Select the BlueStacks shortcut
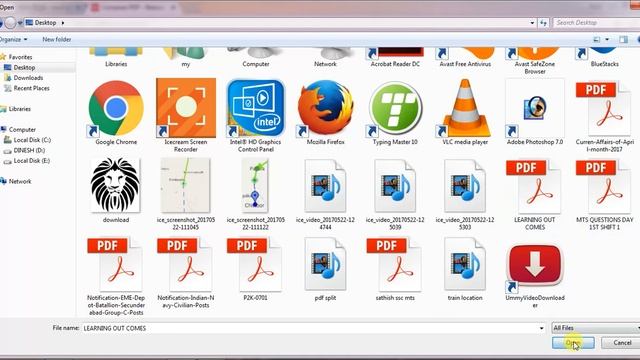Screen dimensions: 640x360 [x=604, y=58]
